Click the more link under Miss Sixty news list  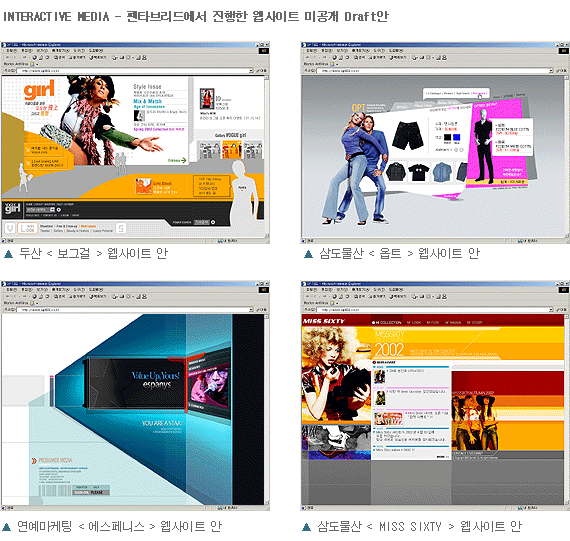442,457
